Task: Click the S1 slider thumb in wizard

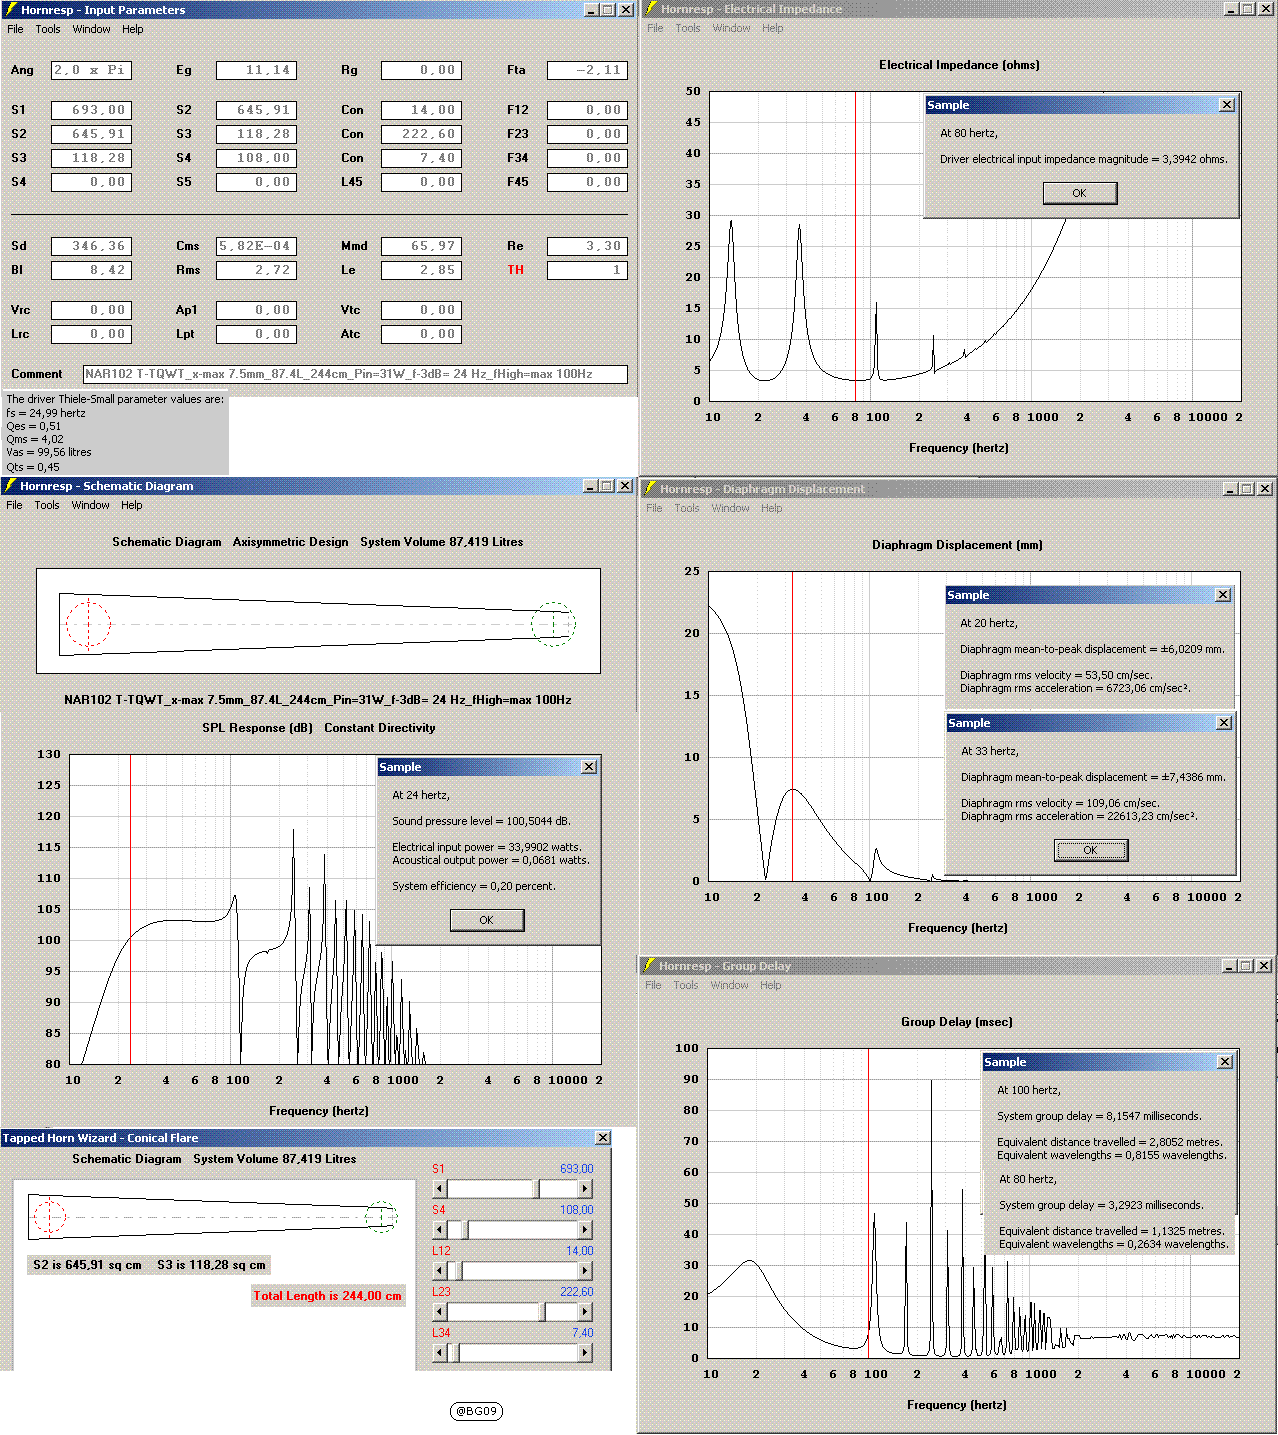Action: pyautogui.click(x=537, y=1189)
